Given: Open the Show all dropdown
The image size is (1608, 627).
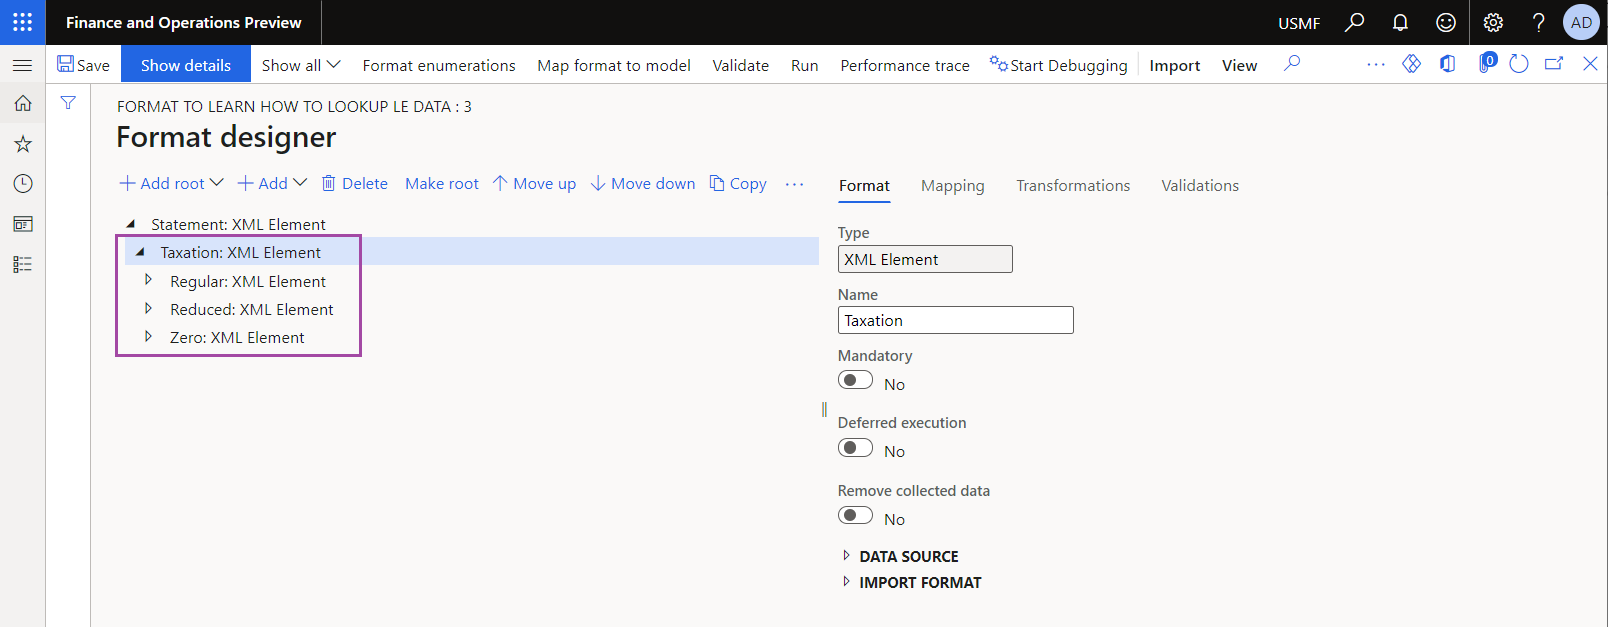Looking at the screenshot, I should pos(301,65).
